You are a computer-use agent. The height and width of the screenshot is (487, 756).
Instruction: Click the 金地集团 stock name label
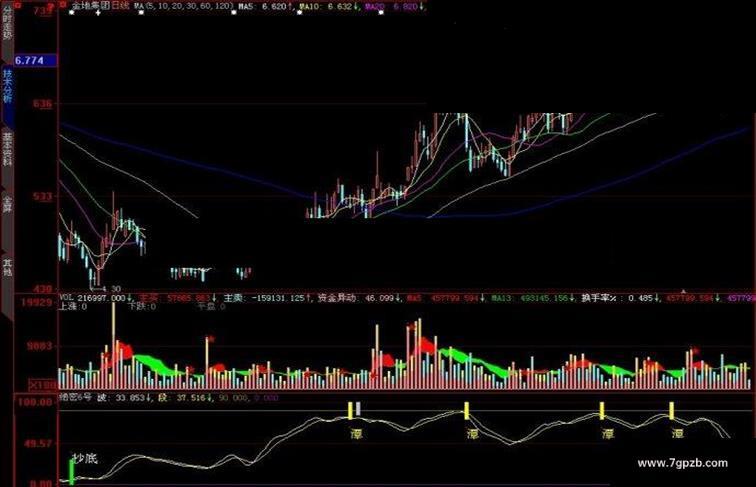pyautogui.click(x=91, y=6)
